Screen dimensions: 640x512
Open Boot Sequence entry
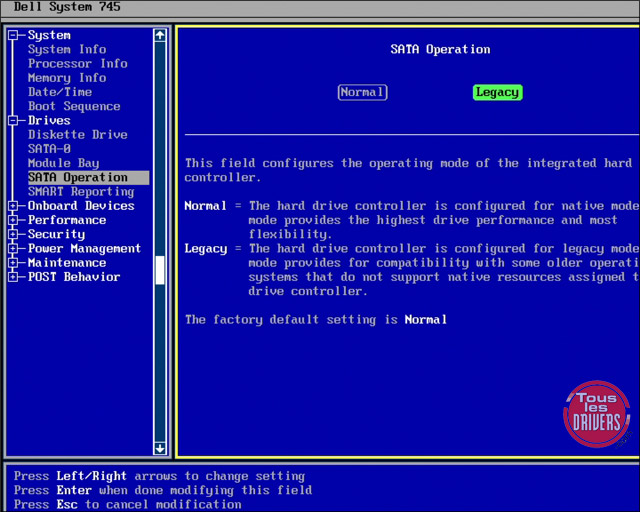tap(74, 106)
